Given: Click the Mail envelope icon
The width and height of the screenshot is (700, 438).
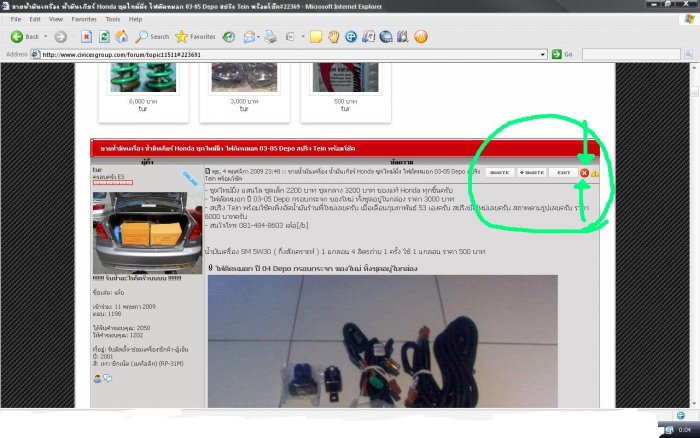Looking at the screenshot, I should click(x=249, y=37).
